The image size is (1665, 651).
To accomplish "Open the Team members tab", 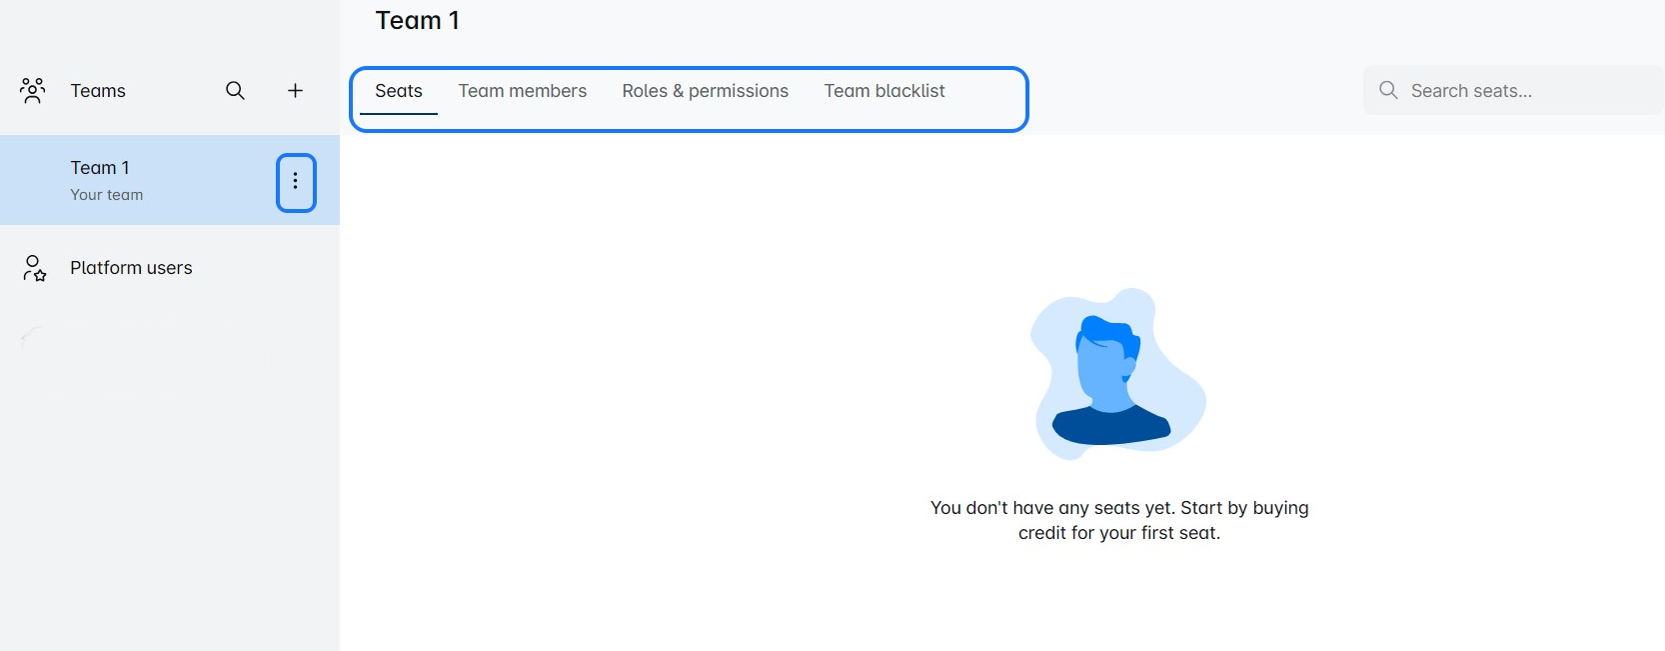I will click(522, 91).
